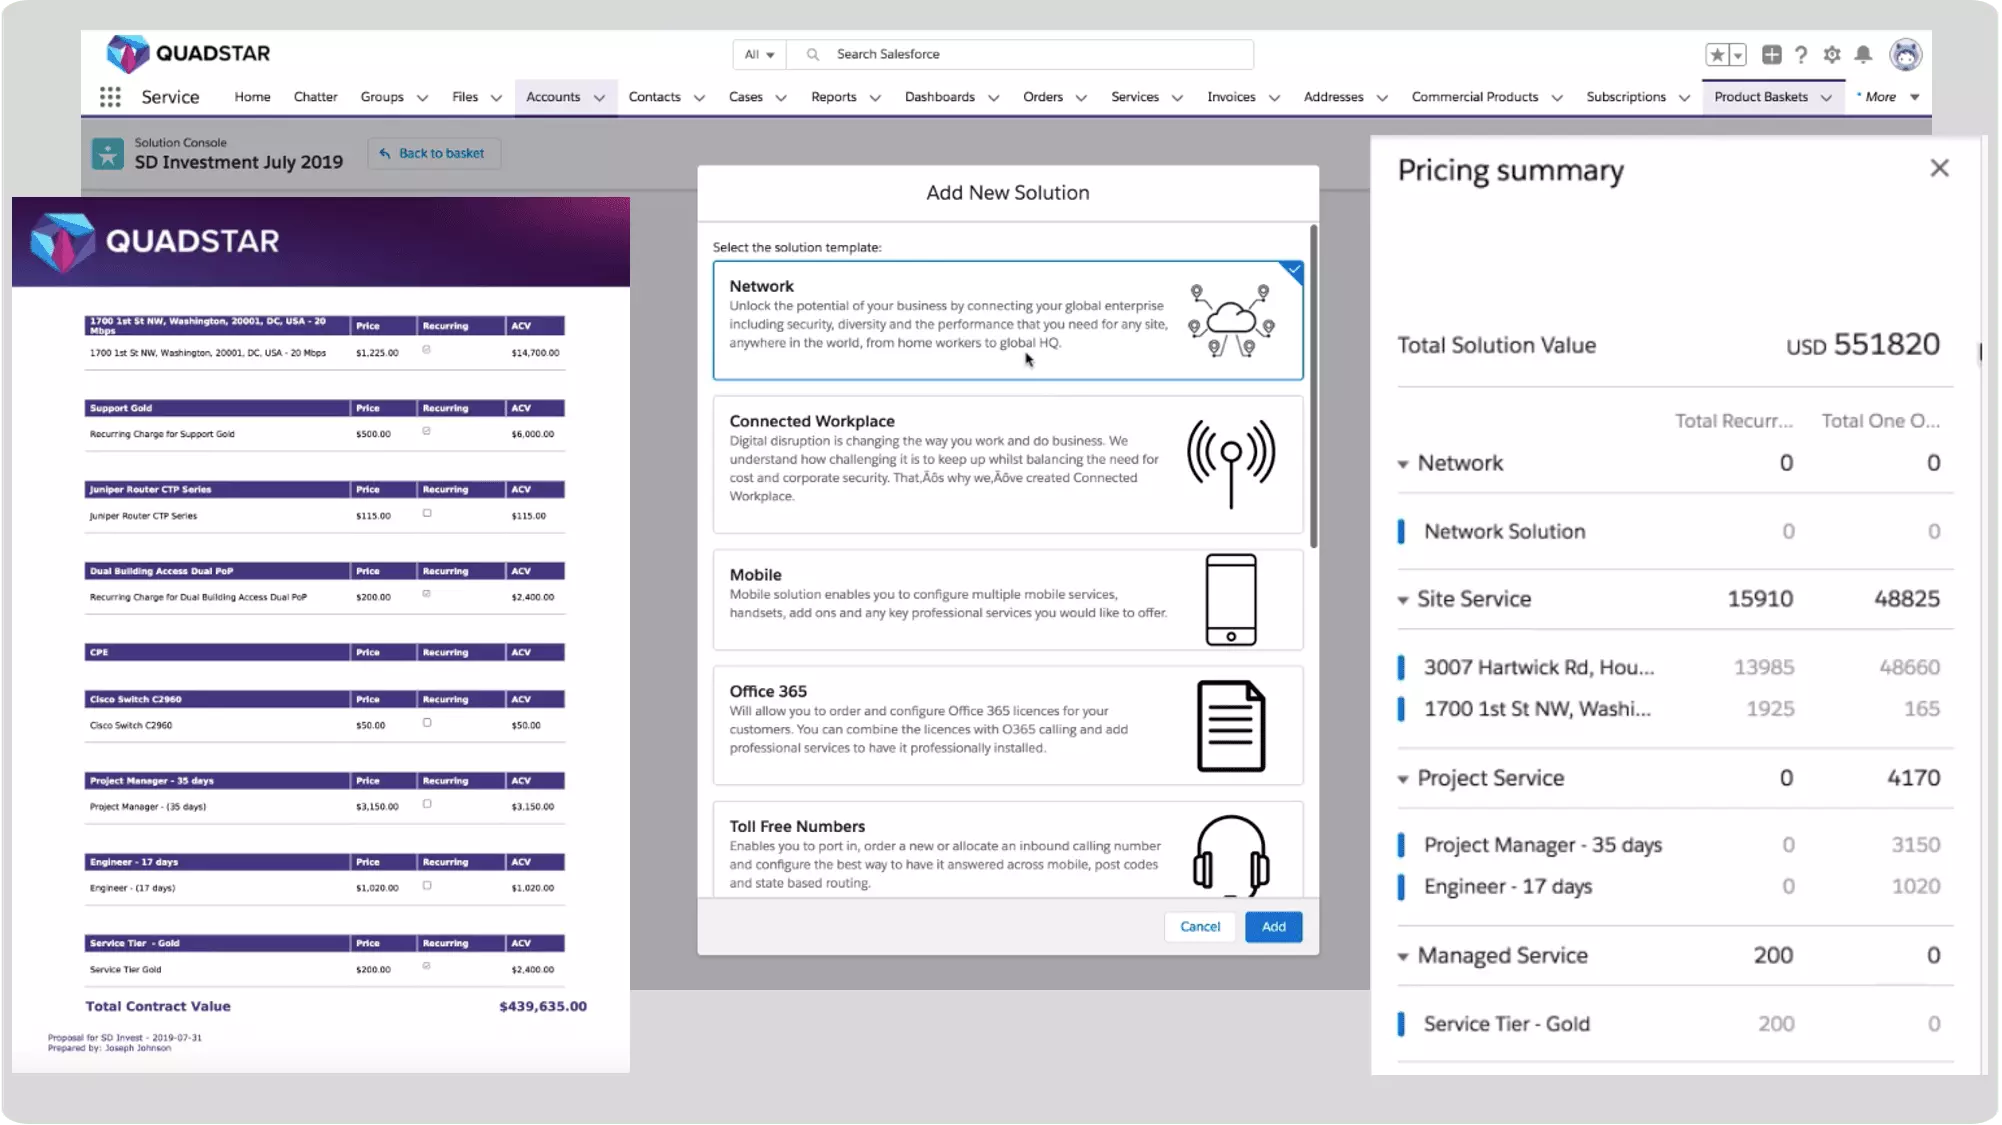Image resolution: width=2002 pixels, height=1125 pixels.
Task: Open the favorites list dropdown arrow
Action: (1738, 55)
